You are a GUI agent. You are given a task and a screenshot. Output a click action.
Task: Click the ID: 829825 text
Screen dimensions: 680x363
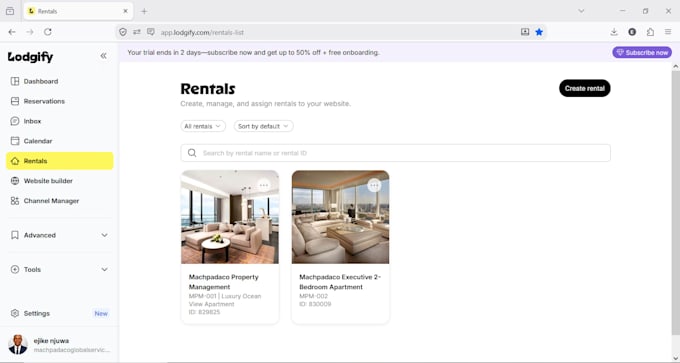tap(204, 312)
